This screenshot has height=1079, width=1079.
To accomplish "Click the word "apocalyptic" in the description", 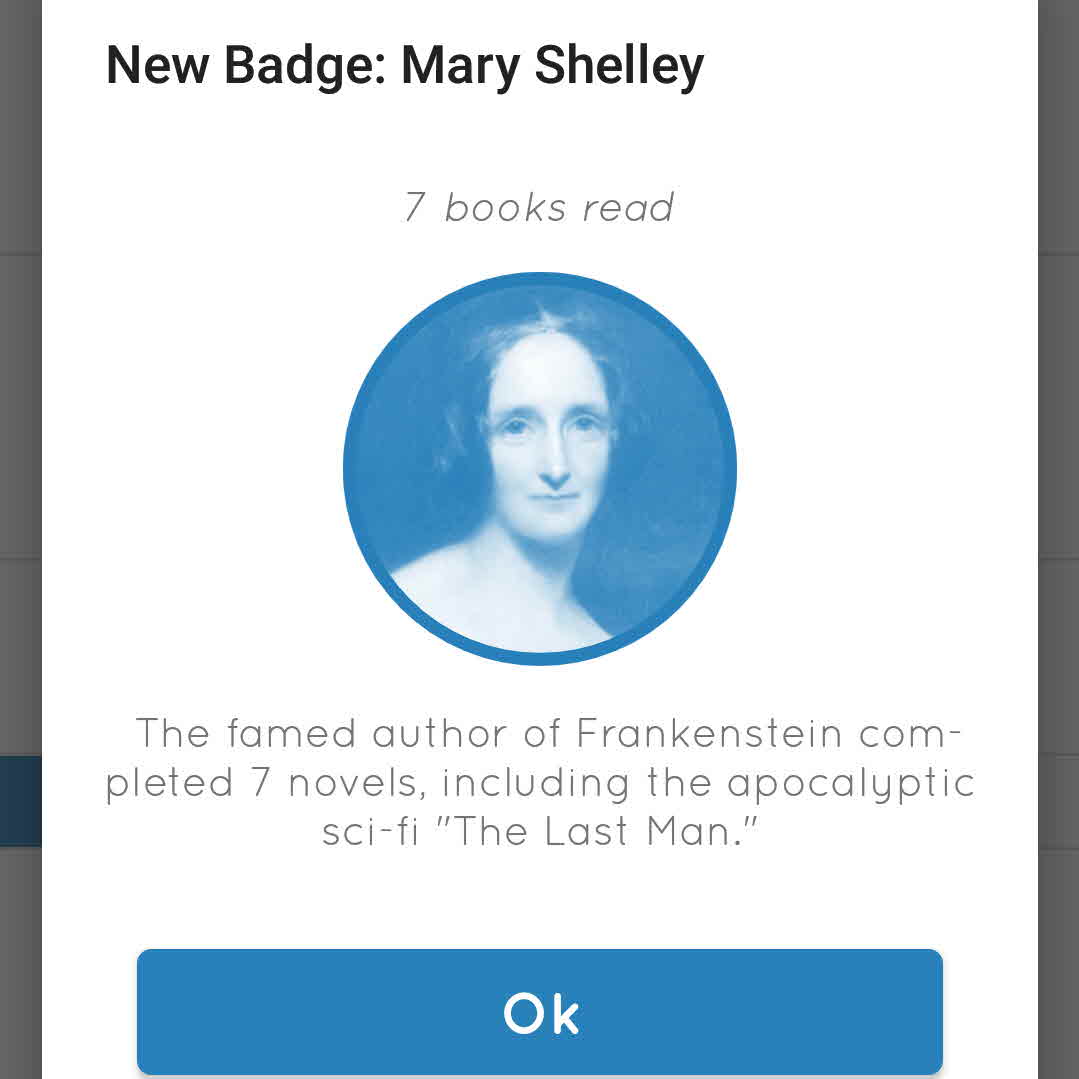I will point(851,782).
